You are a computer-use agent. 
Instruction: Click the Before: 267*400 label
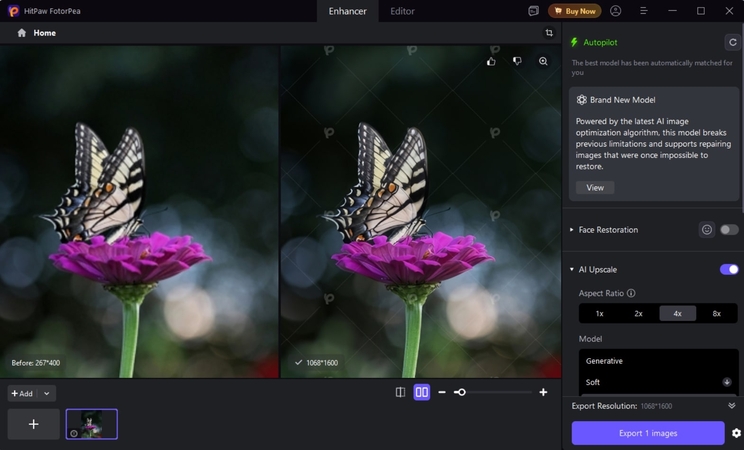coord(36,363)
